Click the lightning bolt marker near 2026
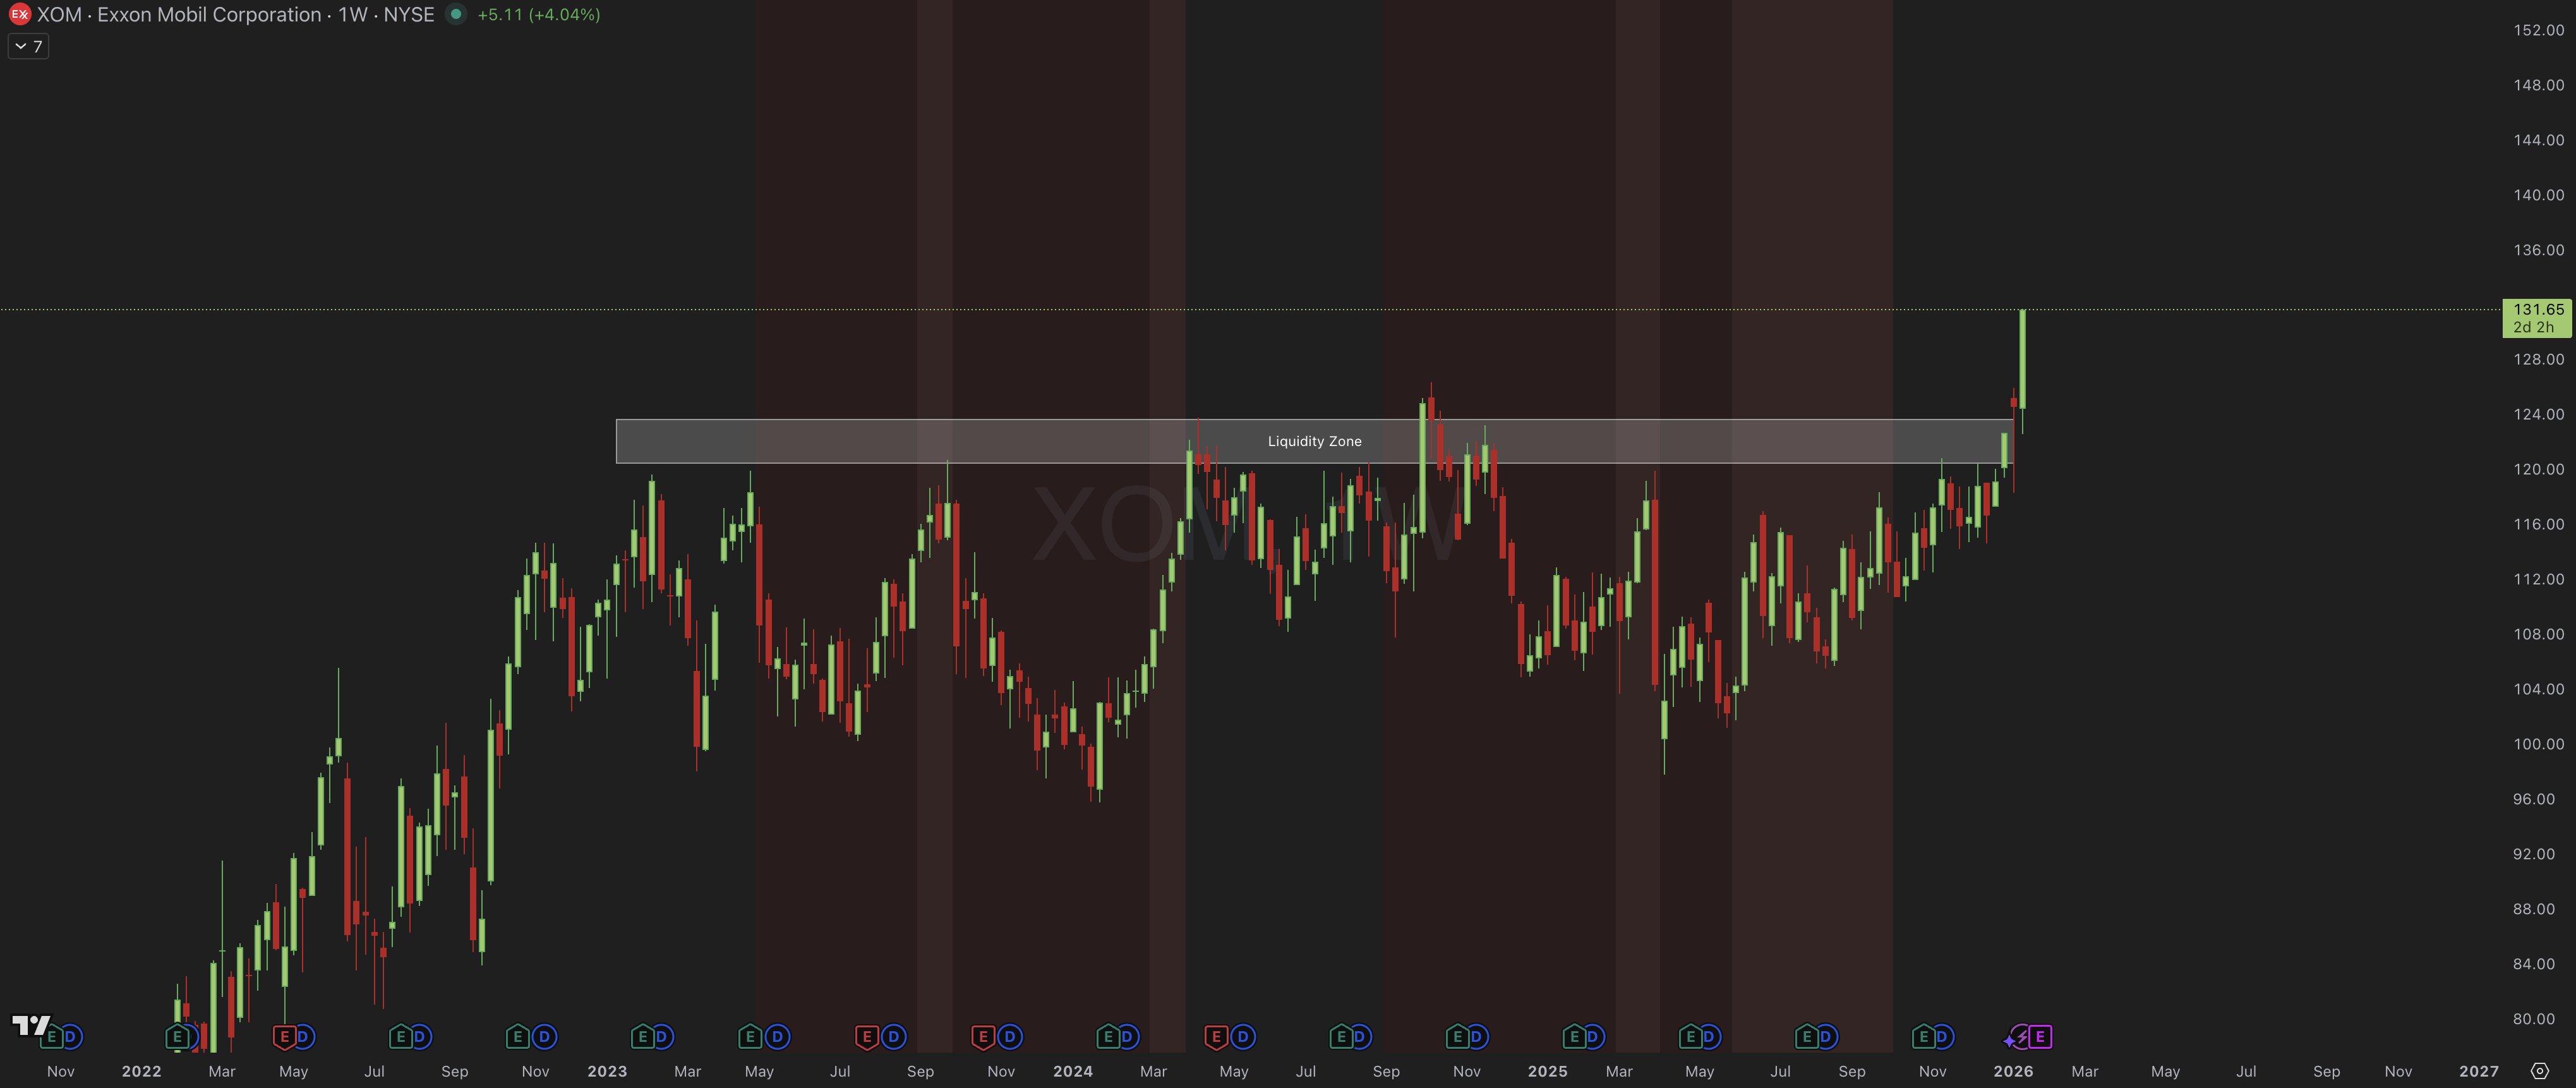Viewport: 2576px width, 1088px height. click(2023, 1037)
